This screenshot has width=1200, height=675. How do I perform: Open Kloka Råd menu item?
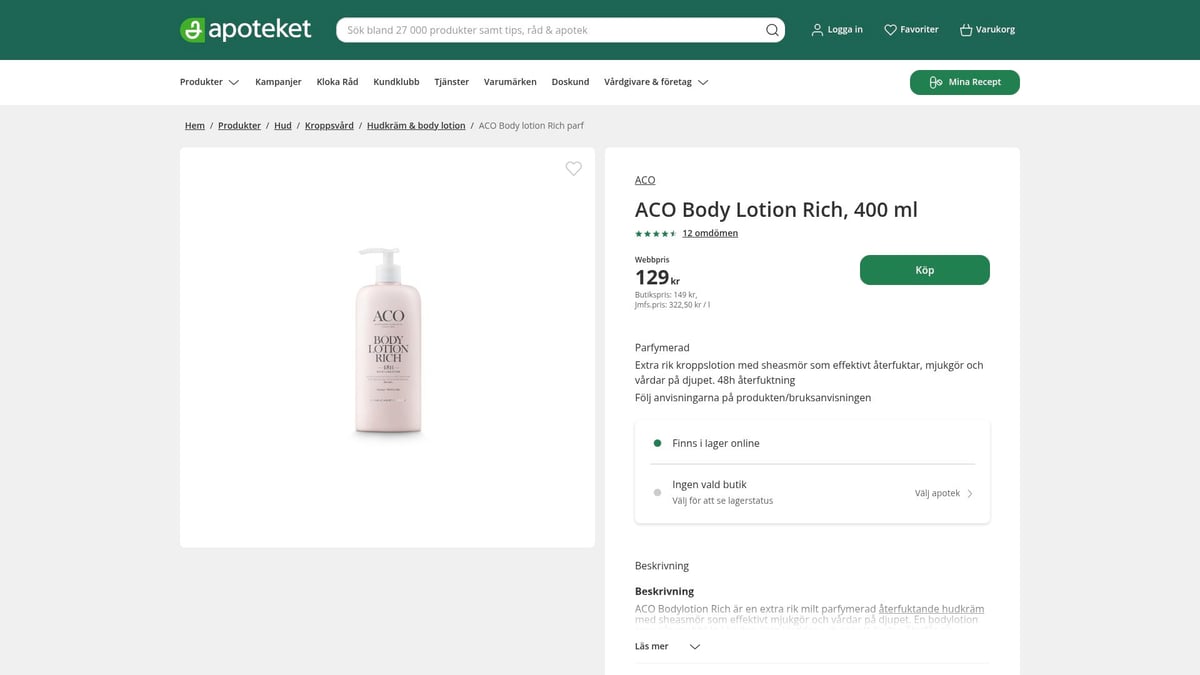click(337, 82)
